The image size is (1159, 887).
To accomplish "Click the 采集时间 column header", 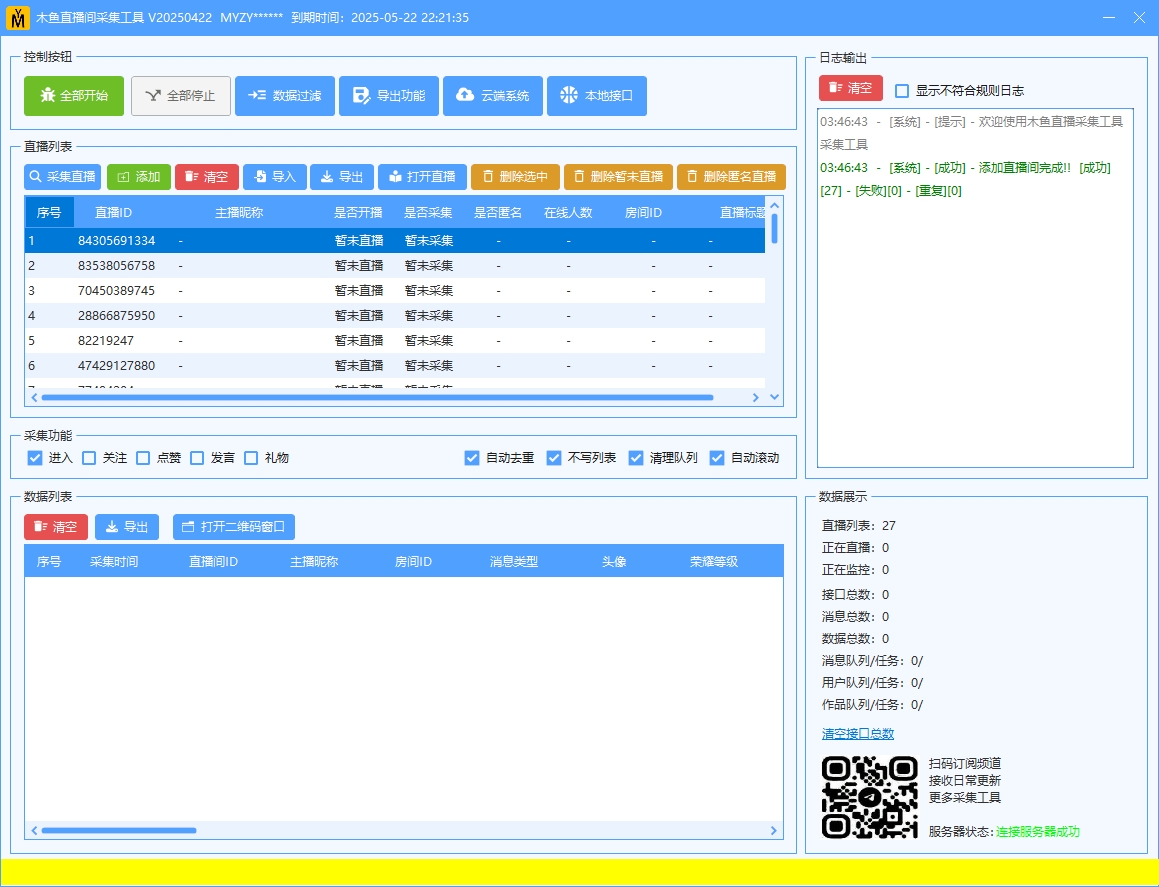I will coord(114,562).
